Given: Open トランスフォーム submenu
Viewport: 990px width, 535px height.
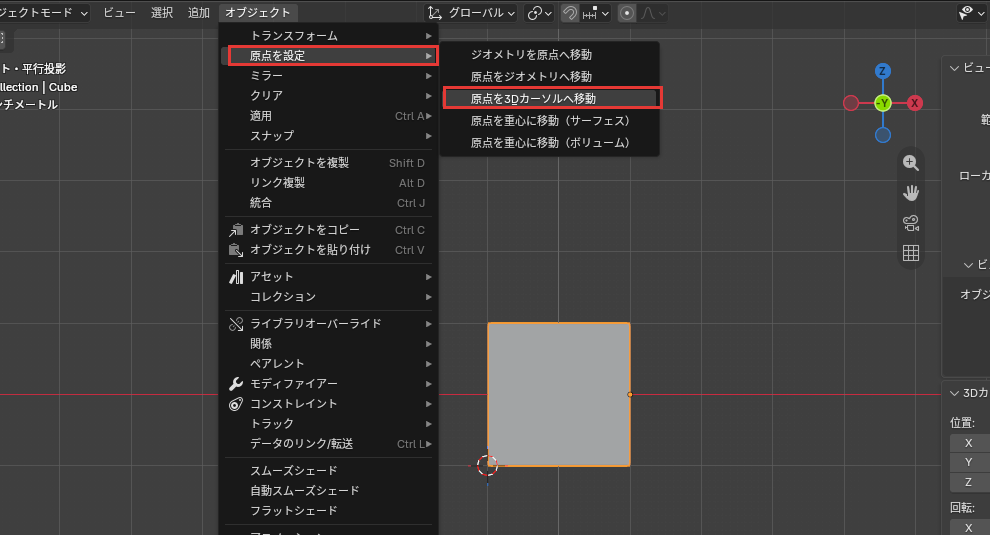Looking at the screenshot, I should 329,36.
